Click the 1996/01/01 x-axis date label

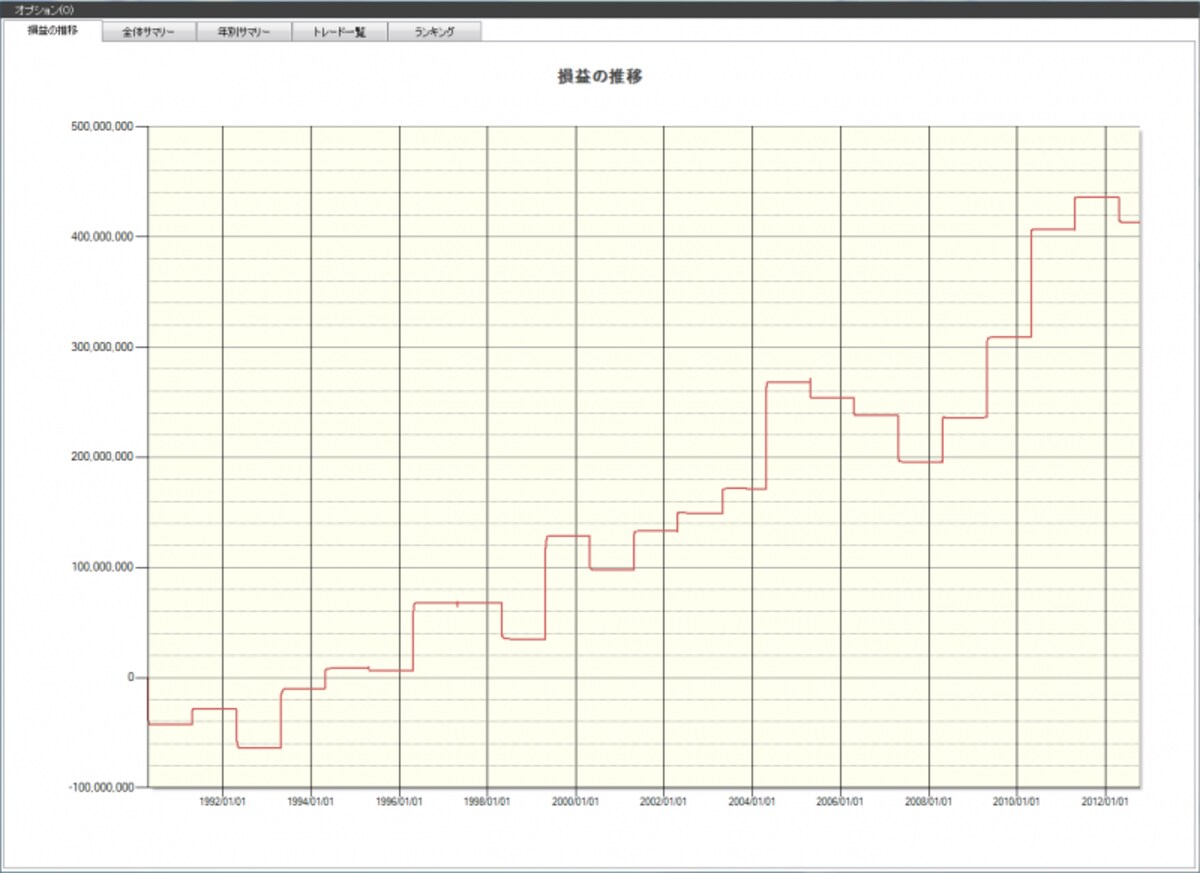click(x=399, y=801)
